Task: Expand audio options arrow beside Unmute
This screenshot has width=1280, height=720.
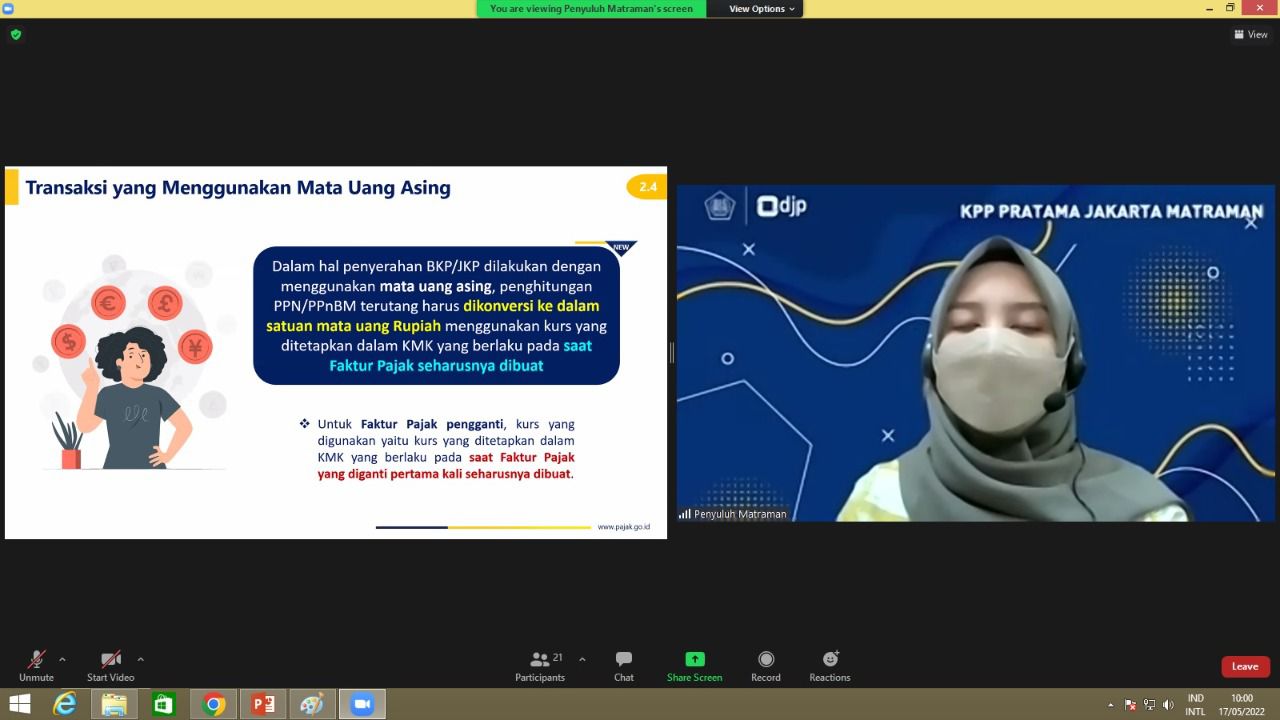Action: (x=62, y=660)
